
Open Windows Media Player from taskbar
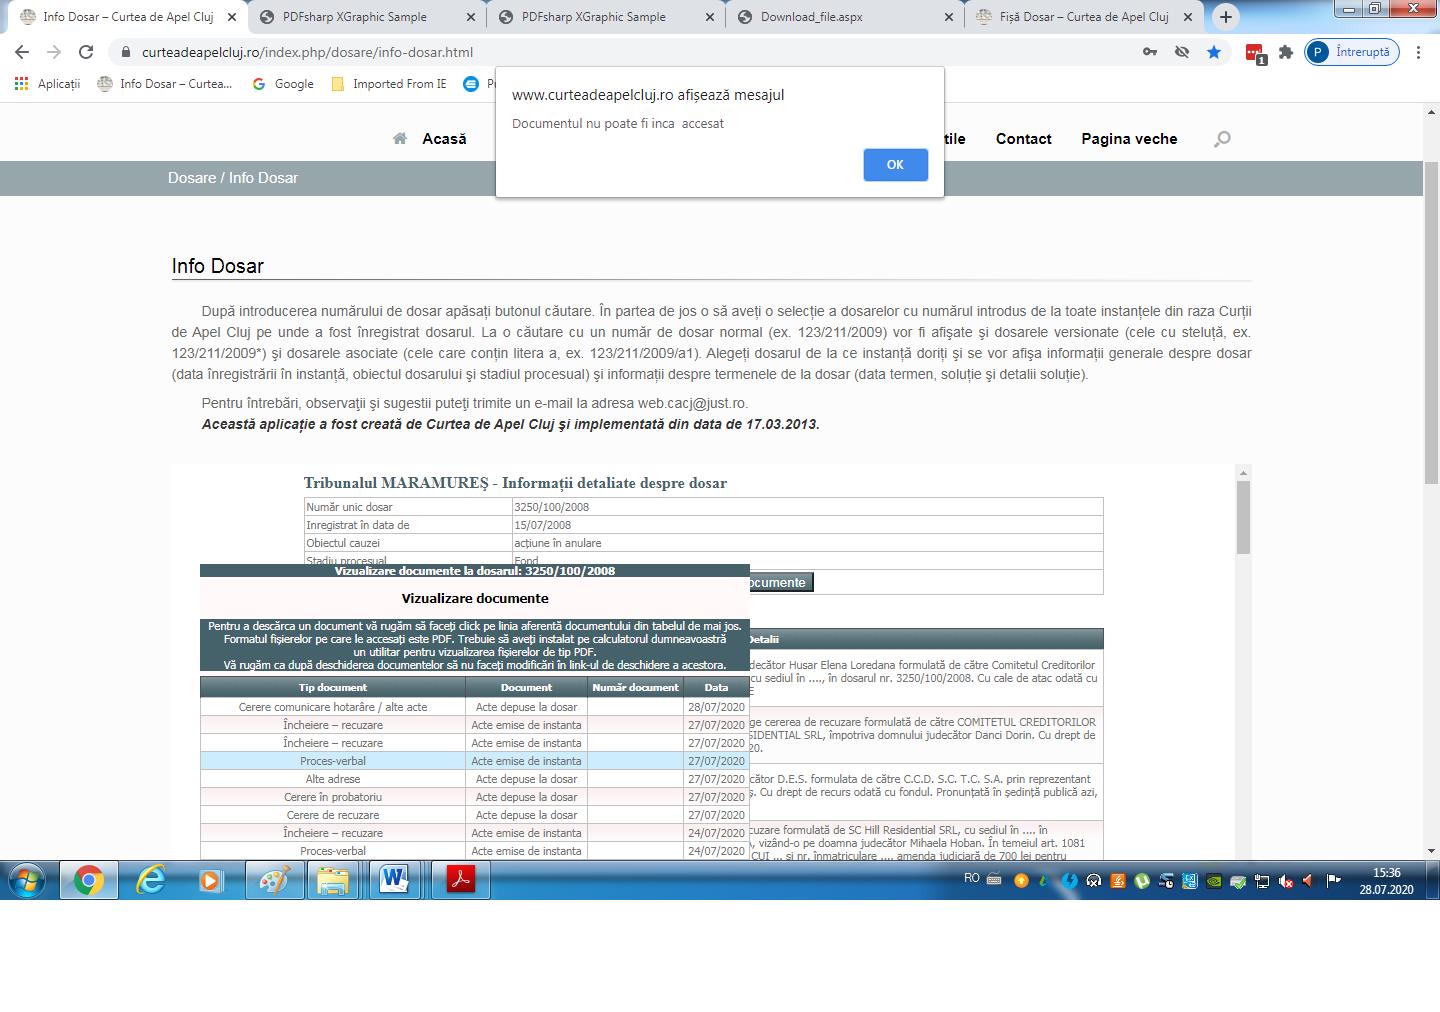(x=211, y=880)
